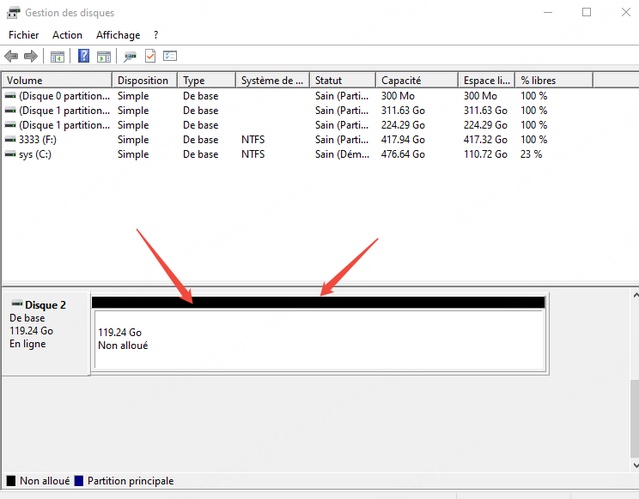Screen dimensions: 639x499
Task: Click NTFS cell in the 3333 (F:) row
Action: click(x=253, y=139)
